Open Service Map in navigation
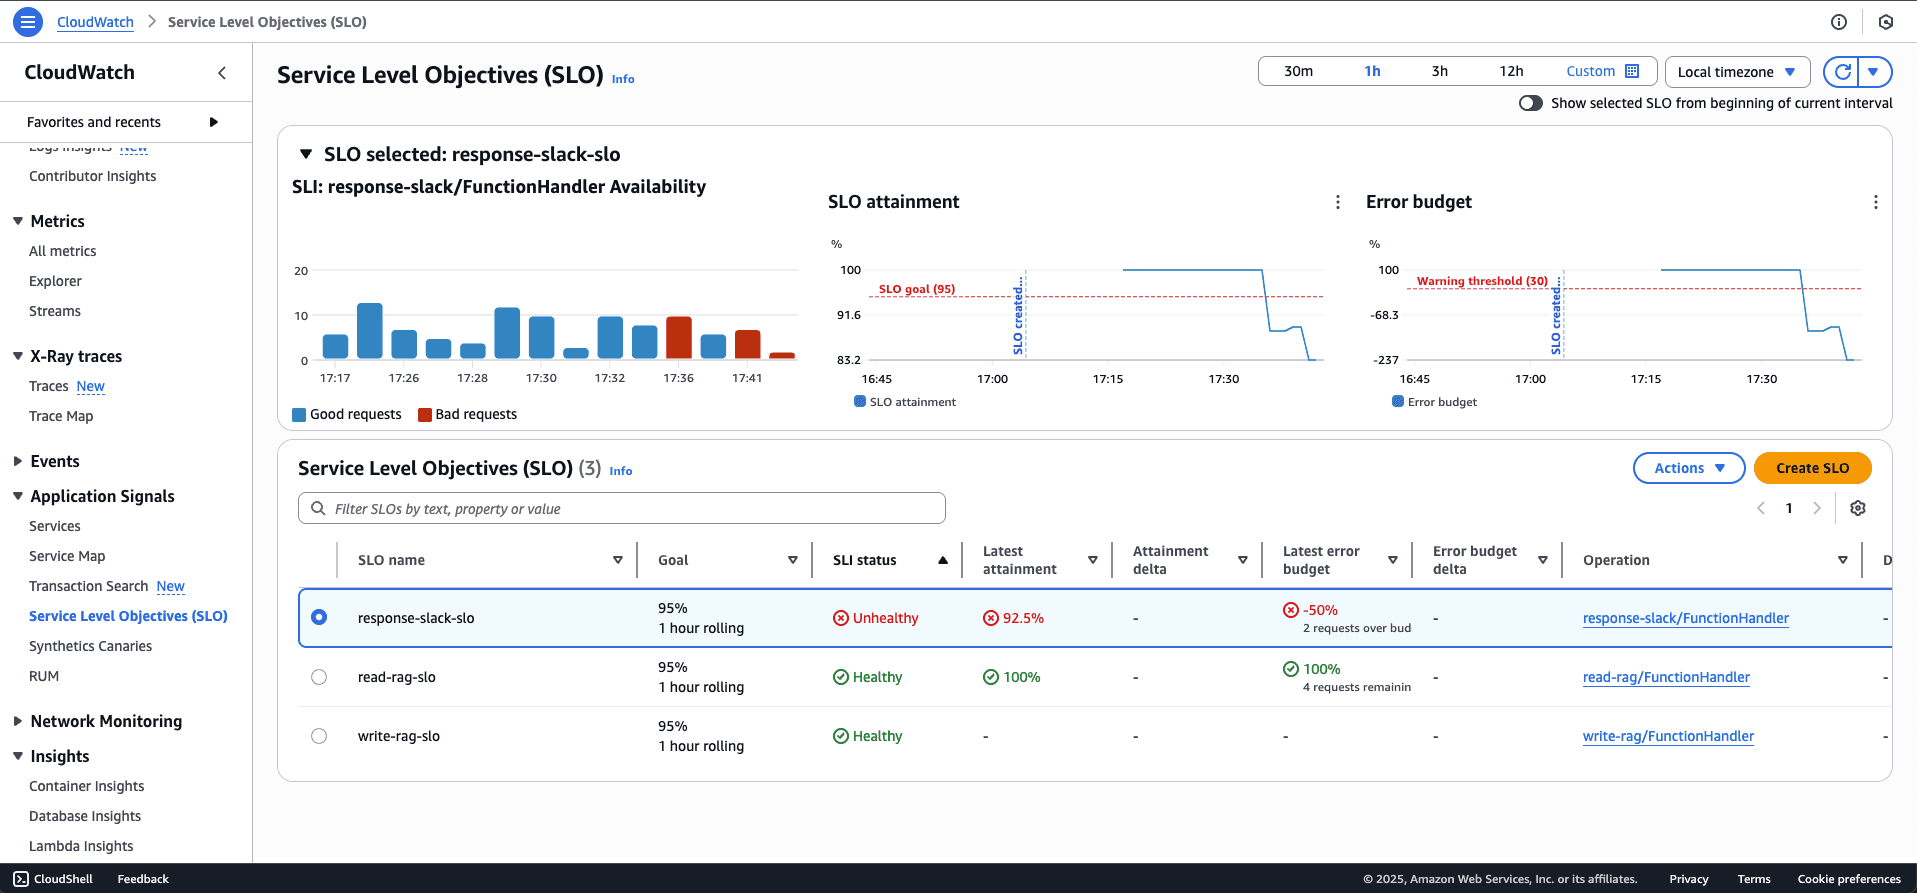 67,556
